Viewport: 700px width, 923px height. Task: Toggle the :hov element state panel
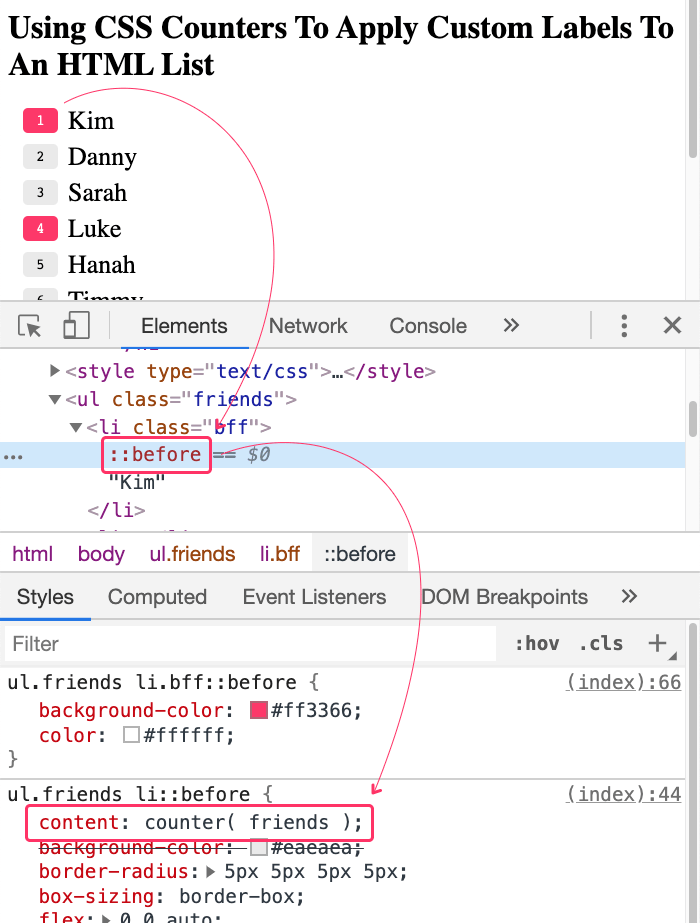pyautogui.click(x=537, y=643)
